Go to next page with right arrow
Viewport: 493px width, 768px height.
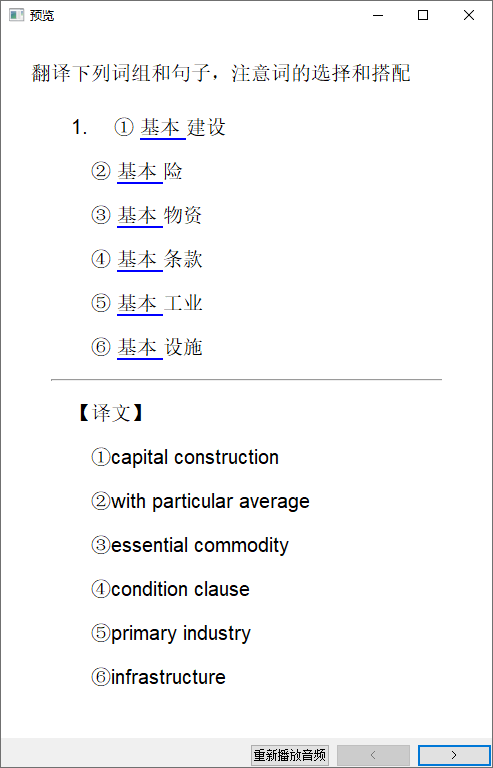click(454, 755)
